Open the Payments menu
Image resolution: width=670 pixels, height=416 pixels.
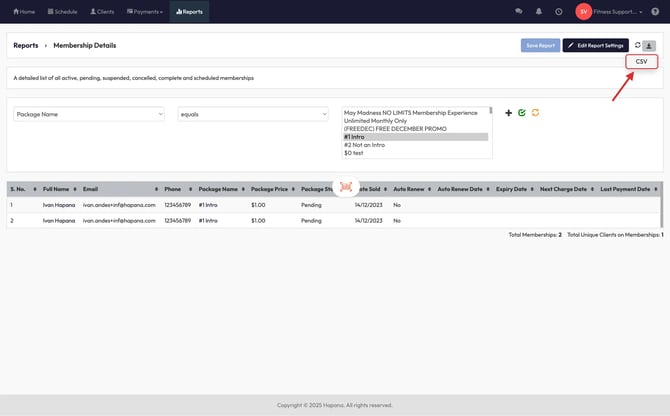pos(145,12)
